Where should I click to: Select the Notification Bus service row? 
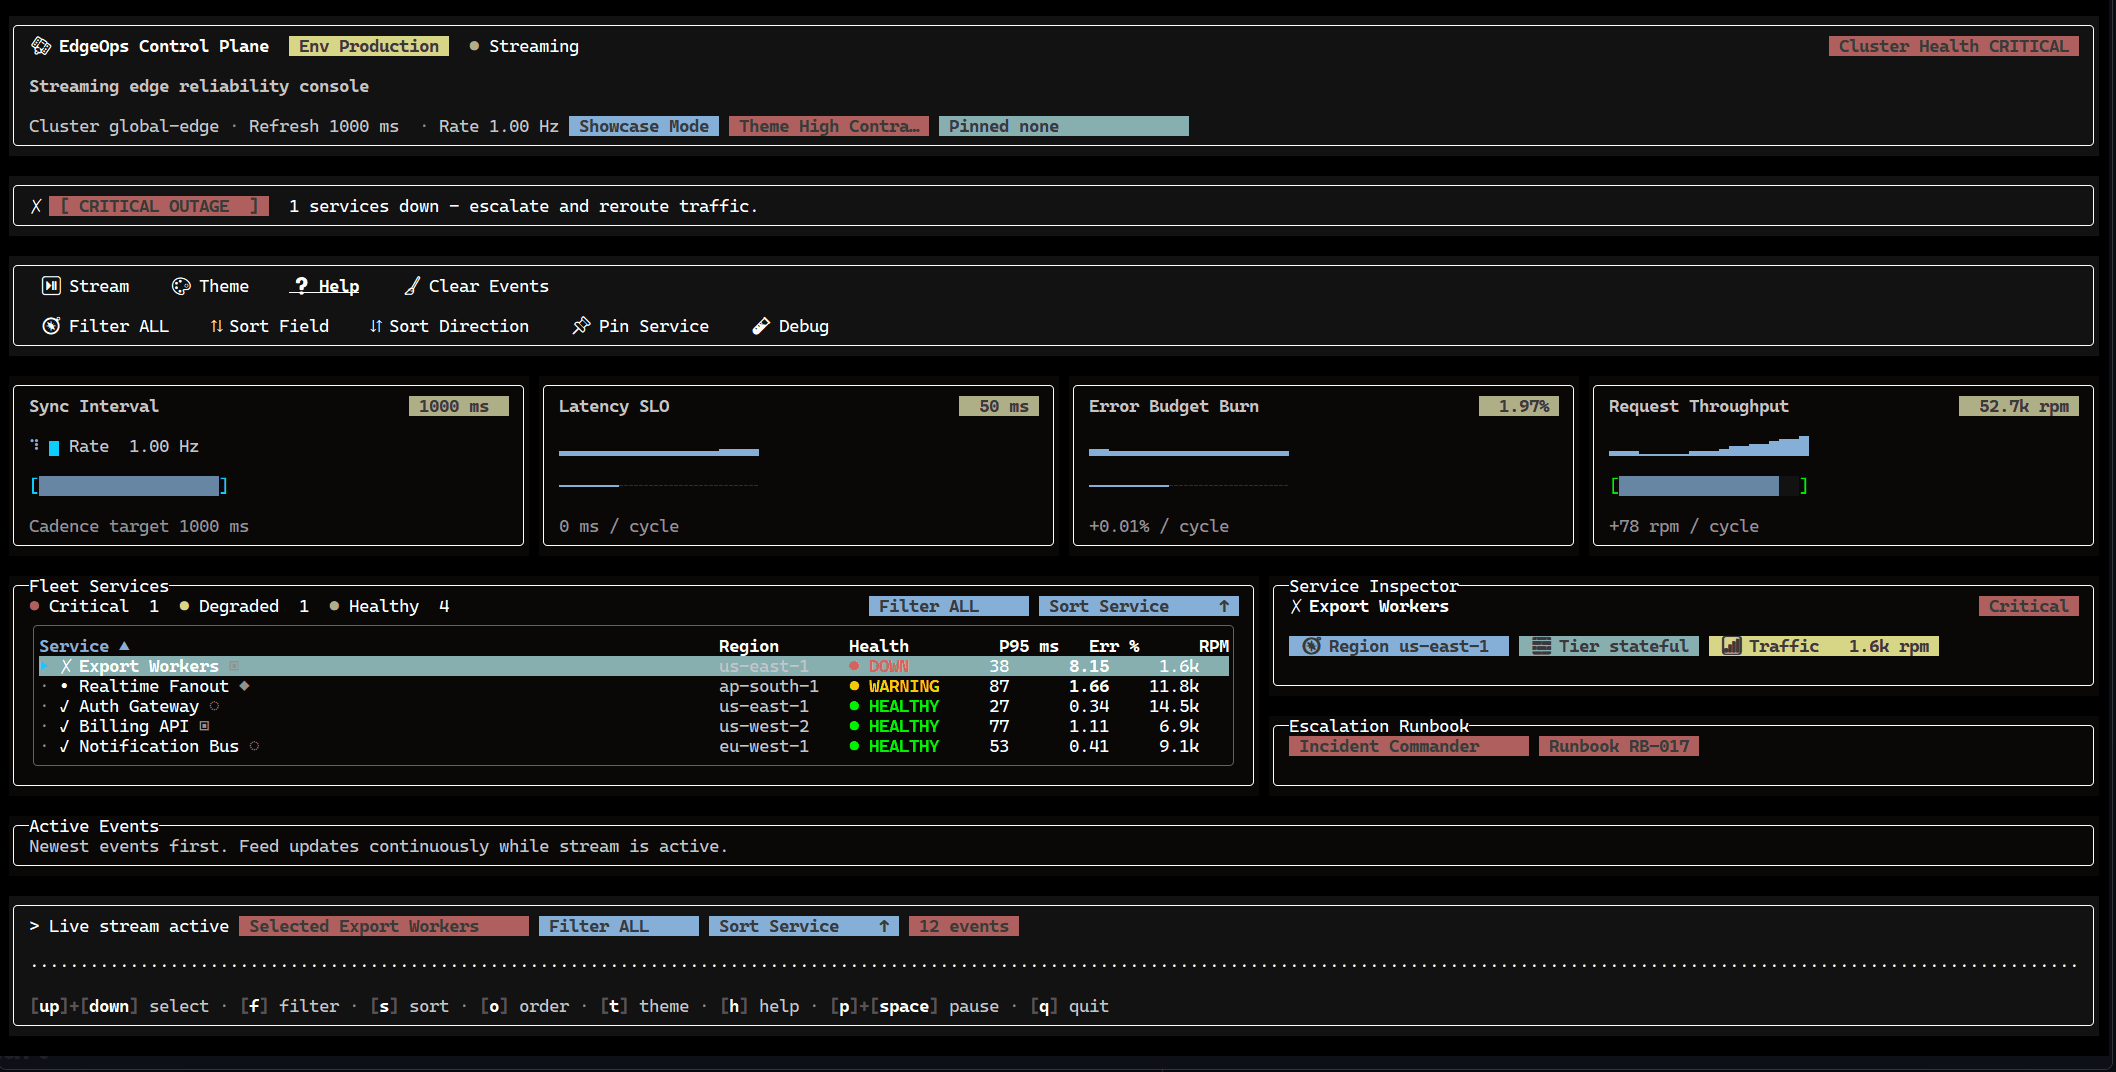point(634,746)
